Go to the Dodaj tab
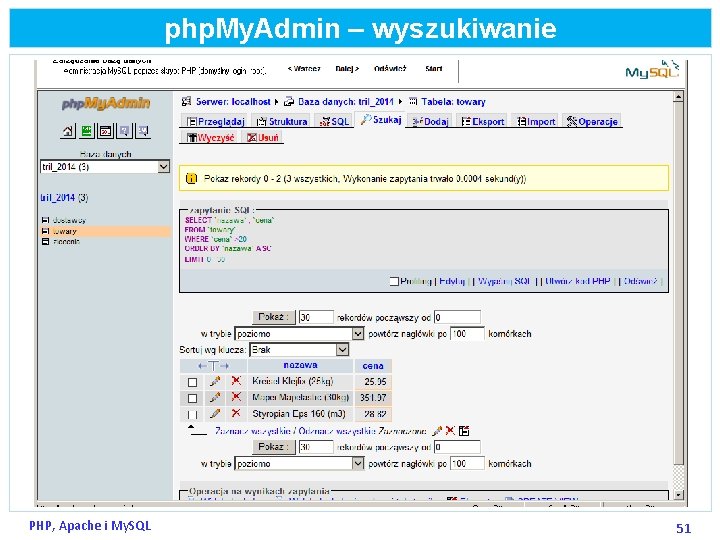 click(x=430, y=122)
